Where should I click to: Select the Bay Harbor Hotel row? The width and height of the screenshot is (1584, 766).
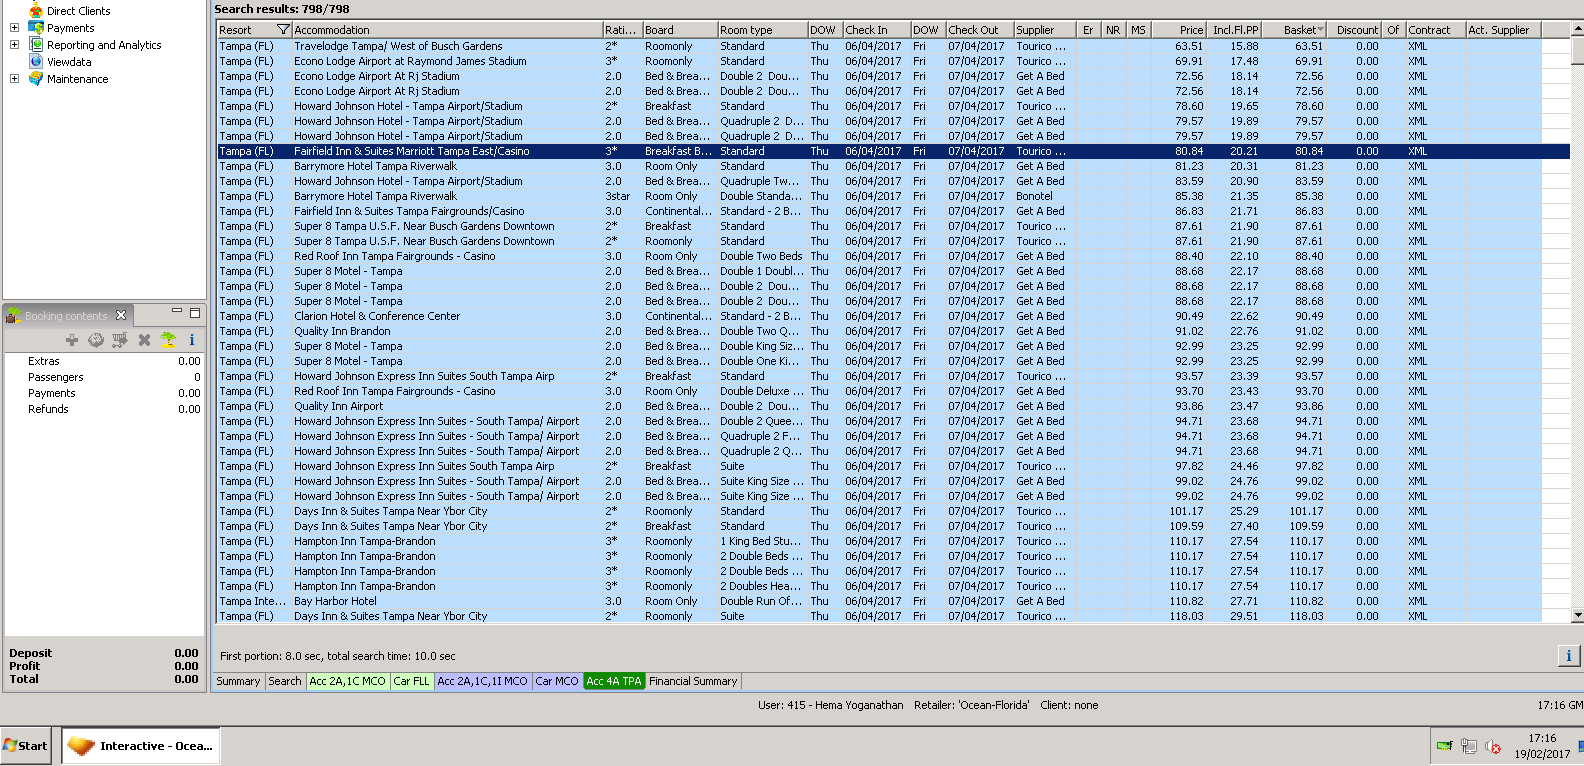click(335, 601)
